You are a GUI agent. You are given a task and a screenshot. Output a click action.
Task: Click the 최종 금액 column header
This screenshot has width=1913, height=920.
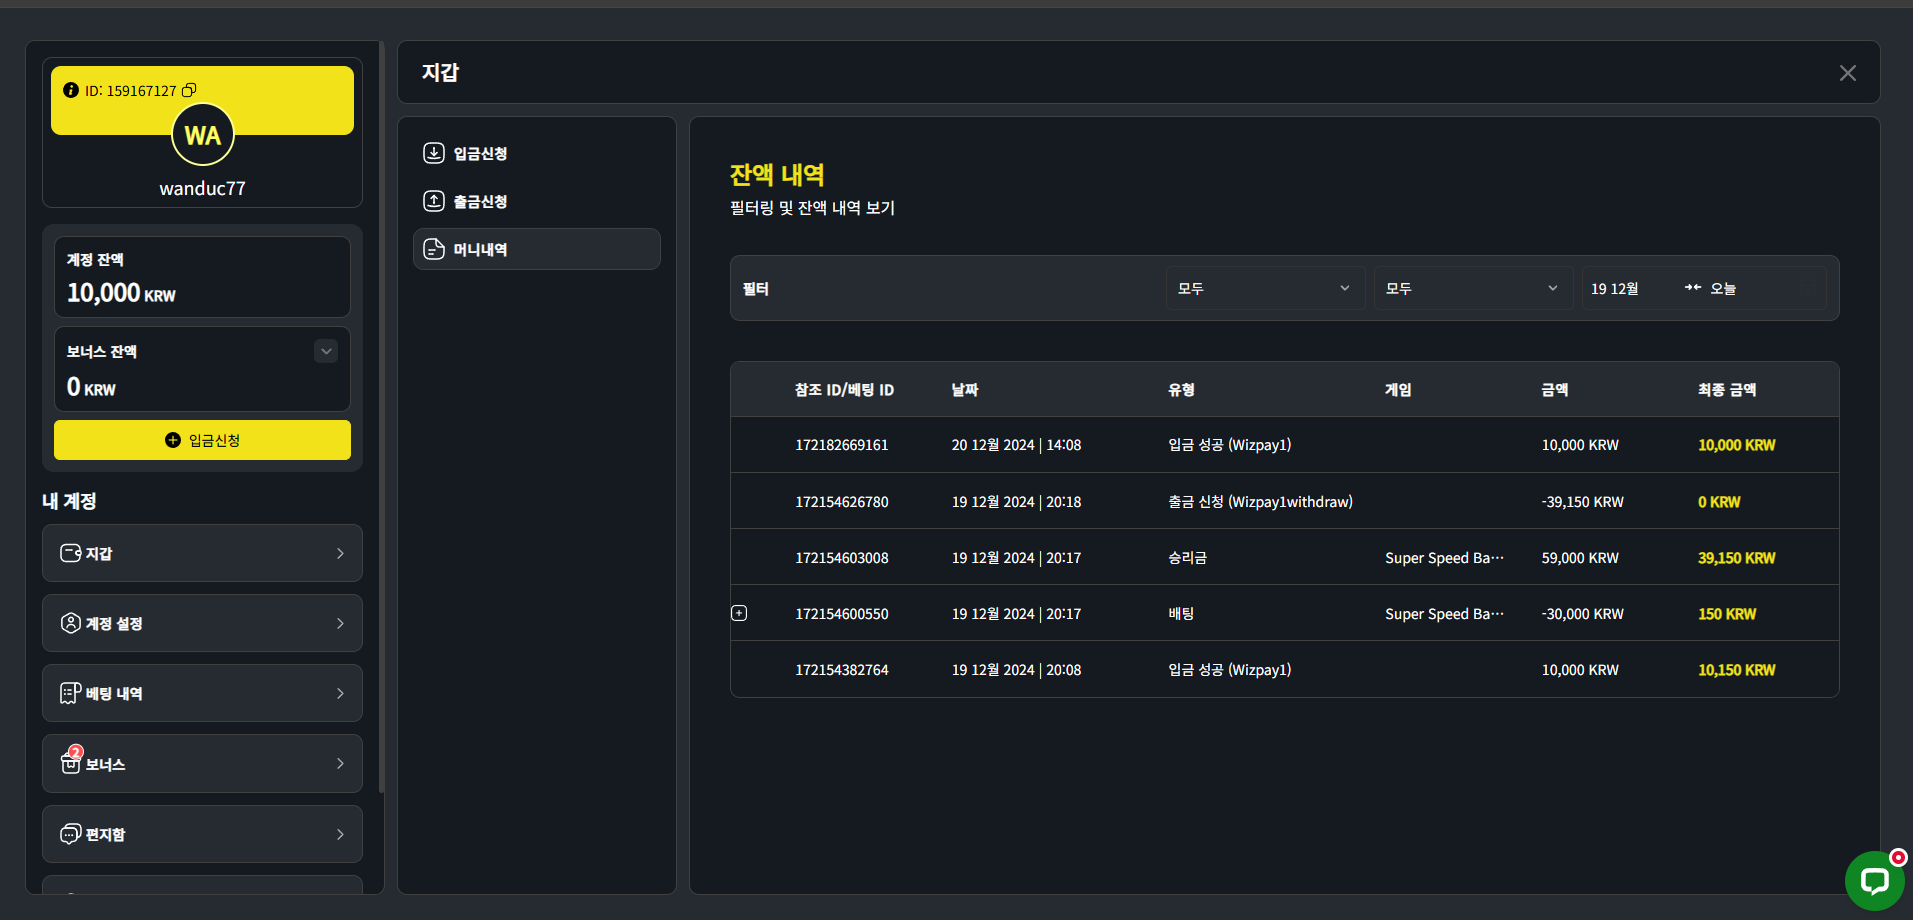(x=1727, y=390)
